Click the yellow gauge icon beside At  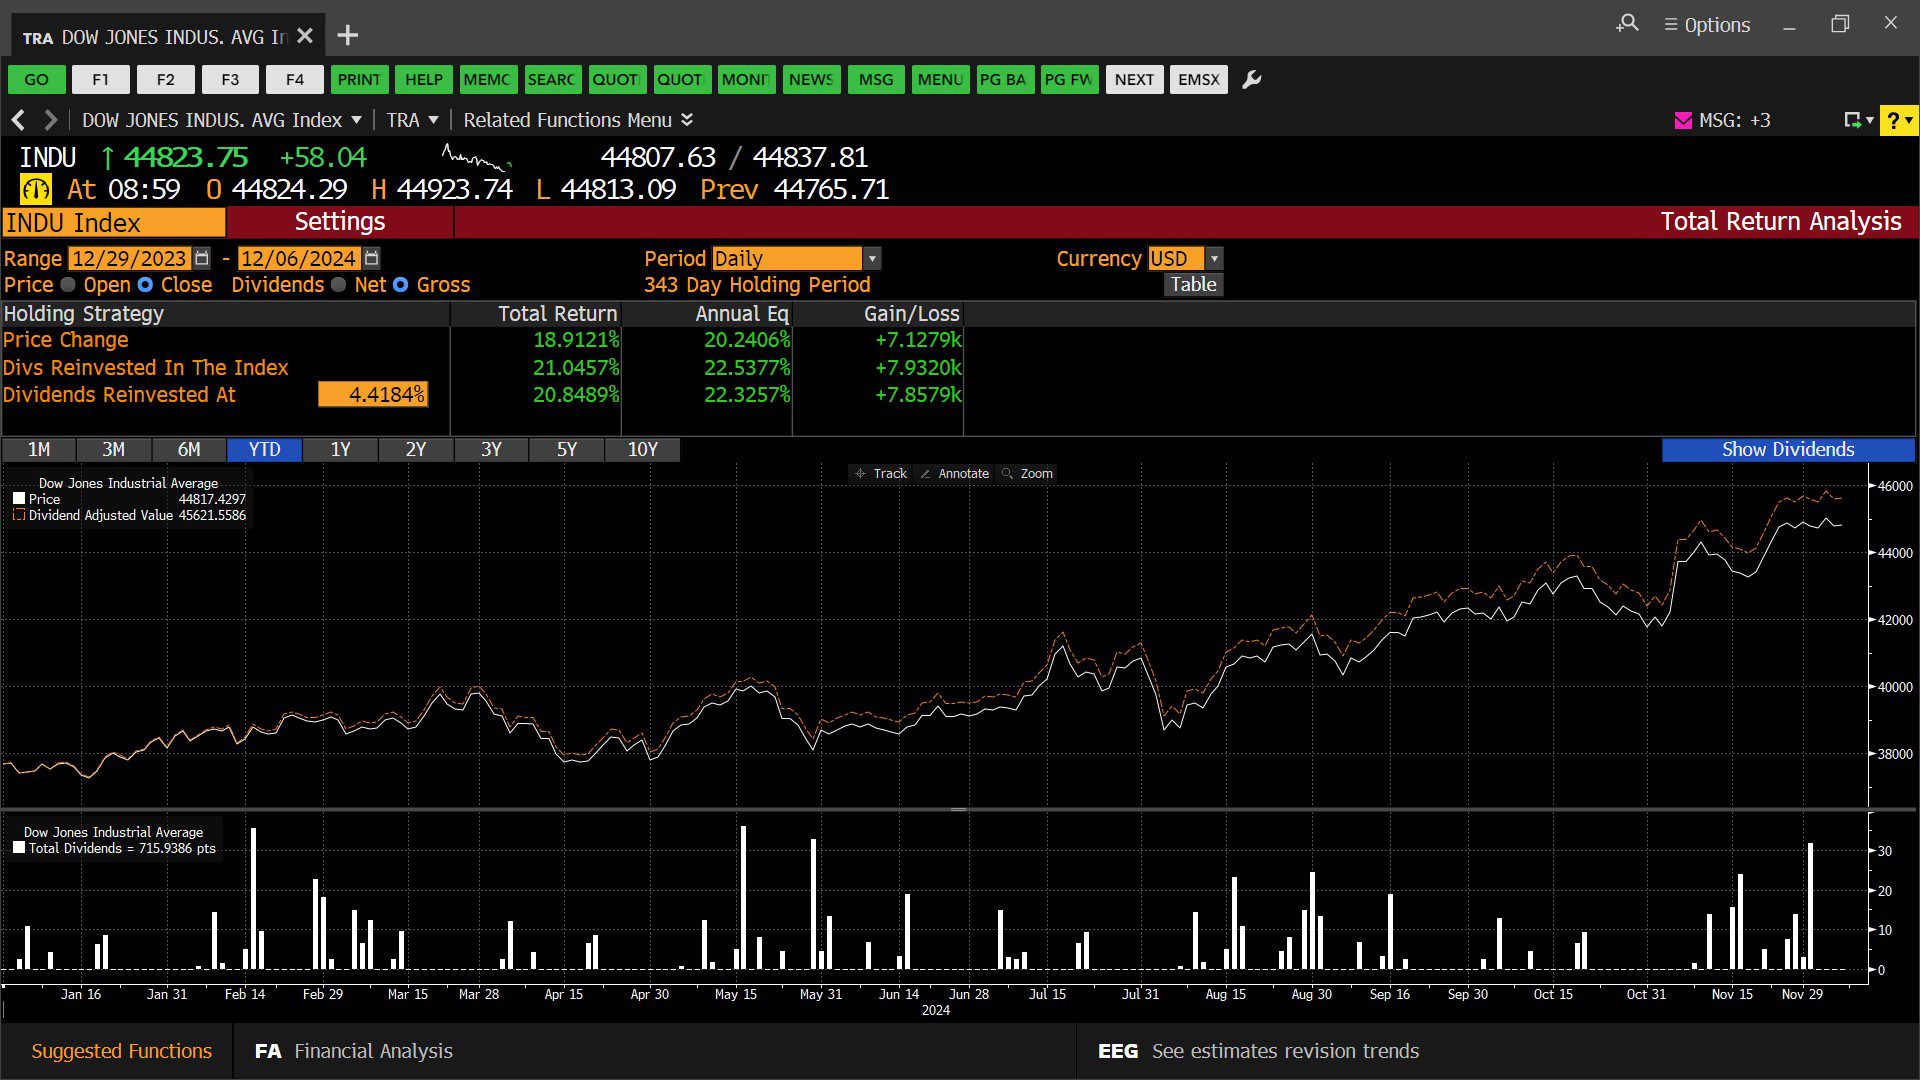click(x=36, y=189)
